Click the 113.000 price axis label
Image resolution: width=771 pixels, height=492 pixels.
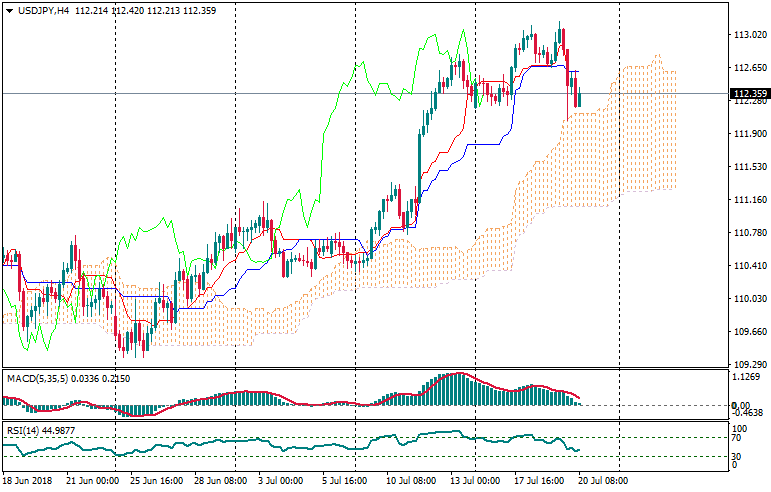coord(749,35)
